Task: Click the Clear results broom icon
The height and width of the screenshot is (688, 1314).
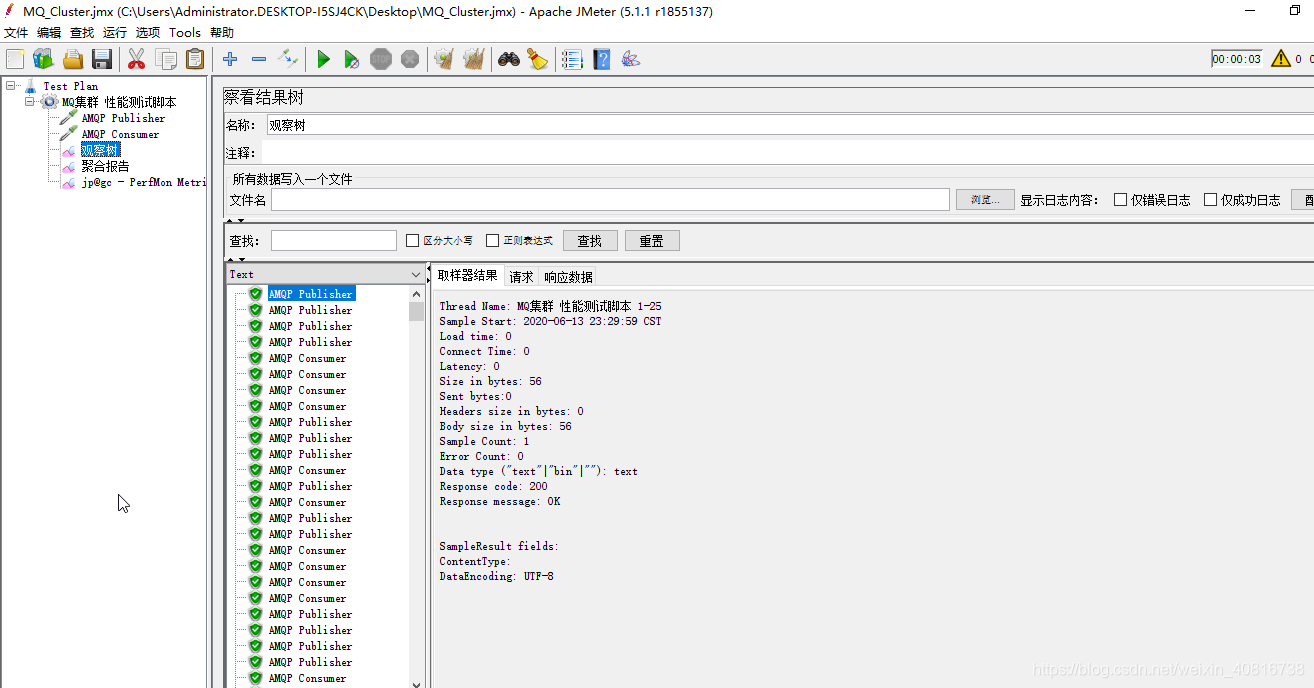Action: tap(444, 59)
